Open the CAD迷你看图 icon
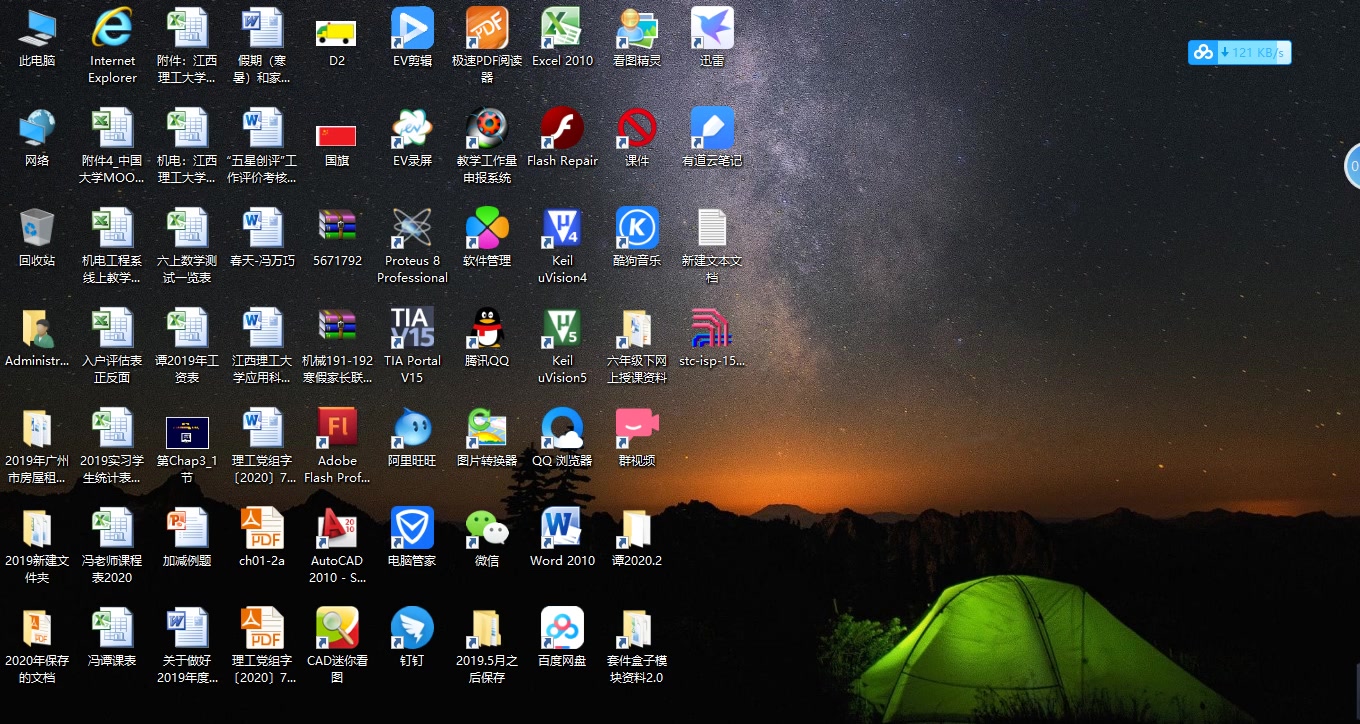 coord(337,628)
